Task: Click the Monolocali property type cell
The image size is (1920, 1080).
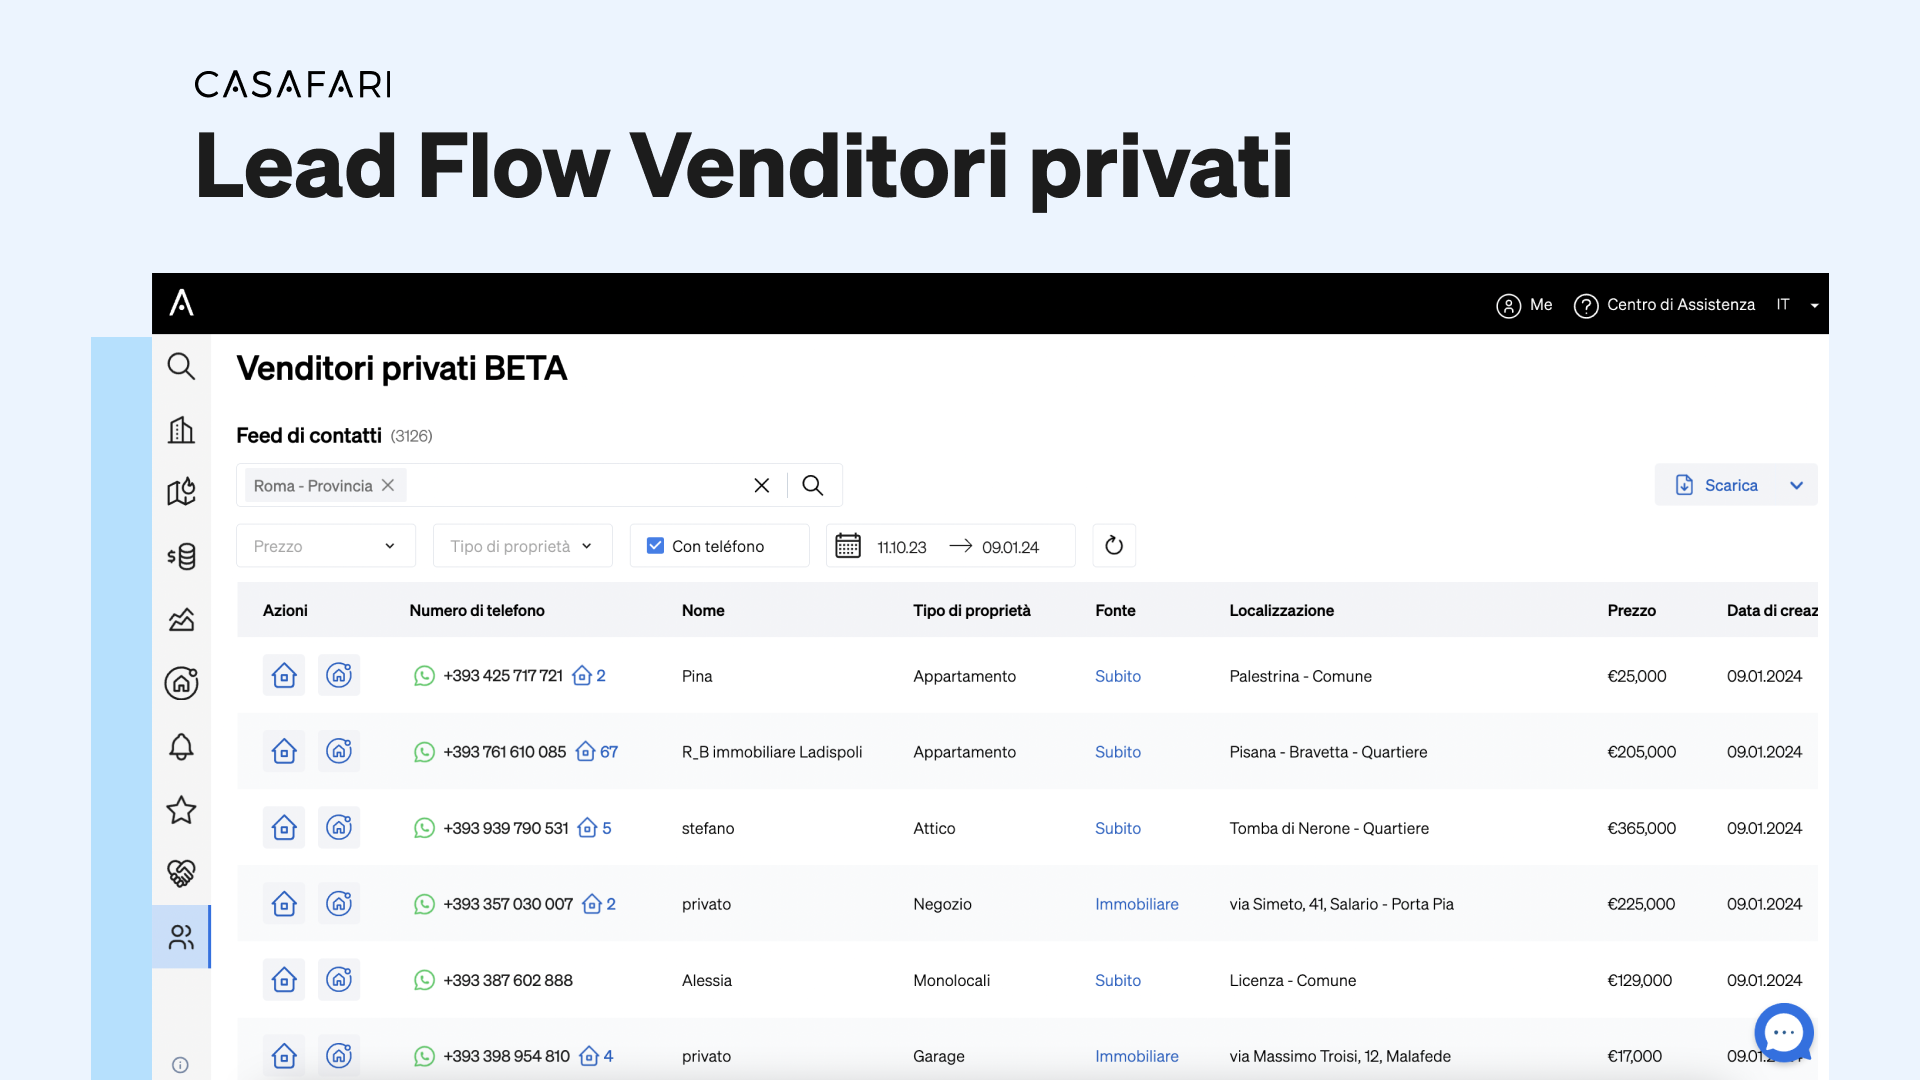Action: point(952,981)
